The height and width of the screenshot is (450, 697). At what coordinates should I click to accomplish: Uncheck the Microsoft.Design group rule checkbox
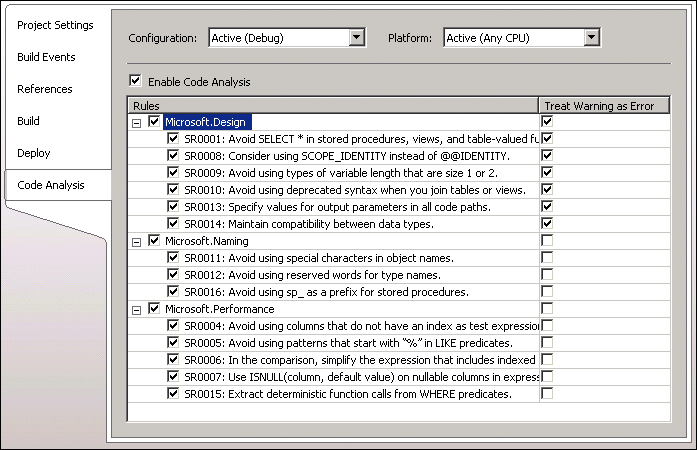(x=154, y=121)
